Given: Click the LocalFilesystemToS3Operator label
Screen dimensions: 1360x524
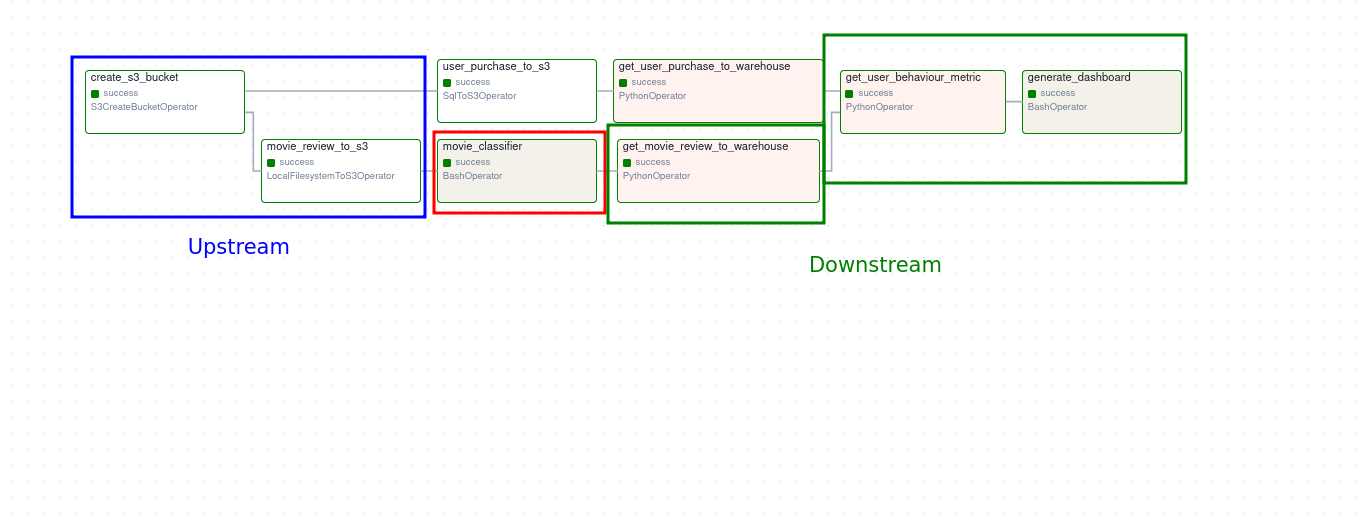Looking at the screenshot, I should point(330,176).
